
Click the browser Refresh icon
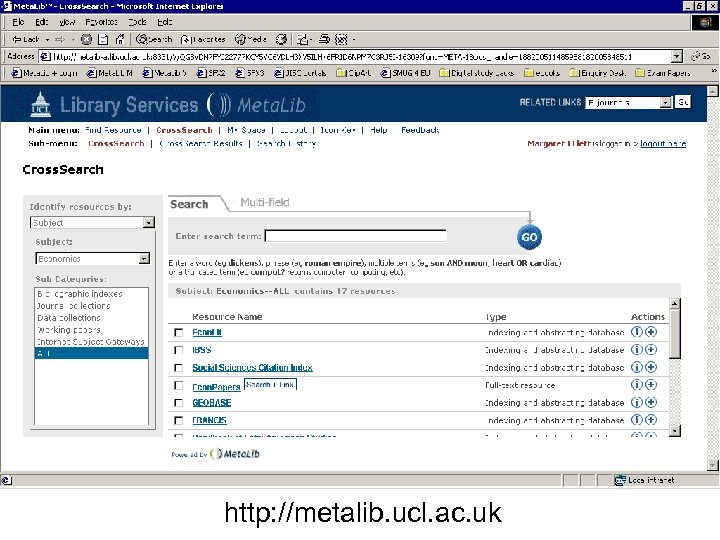(103, 39)
